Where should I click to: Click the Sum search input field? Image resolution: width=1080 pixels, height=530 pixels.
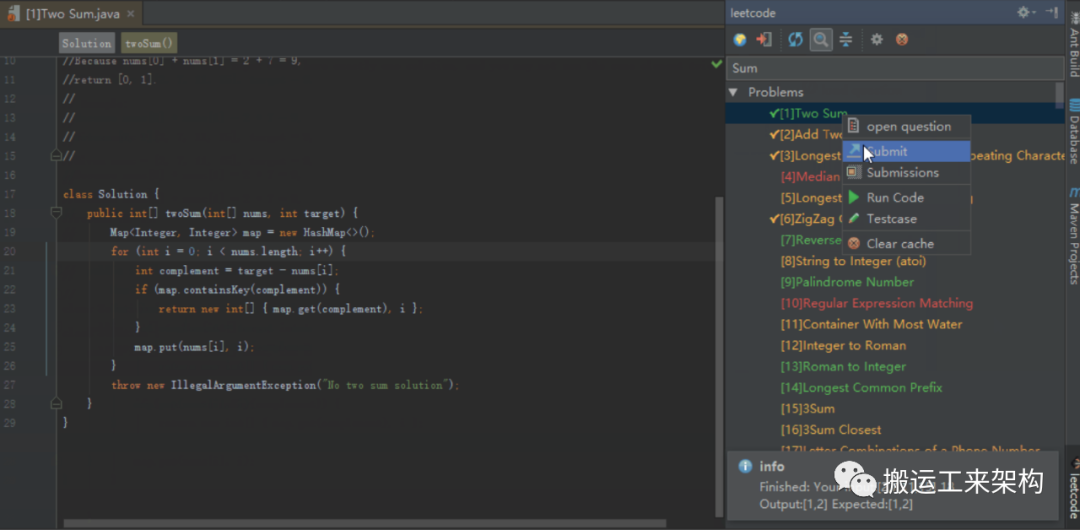[x=895, y=68]
